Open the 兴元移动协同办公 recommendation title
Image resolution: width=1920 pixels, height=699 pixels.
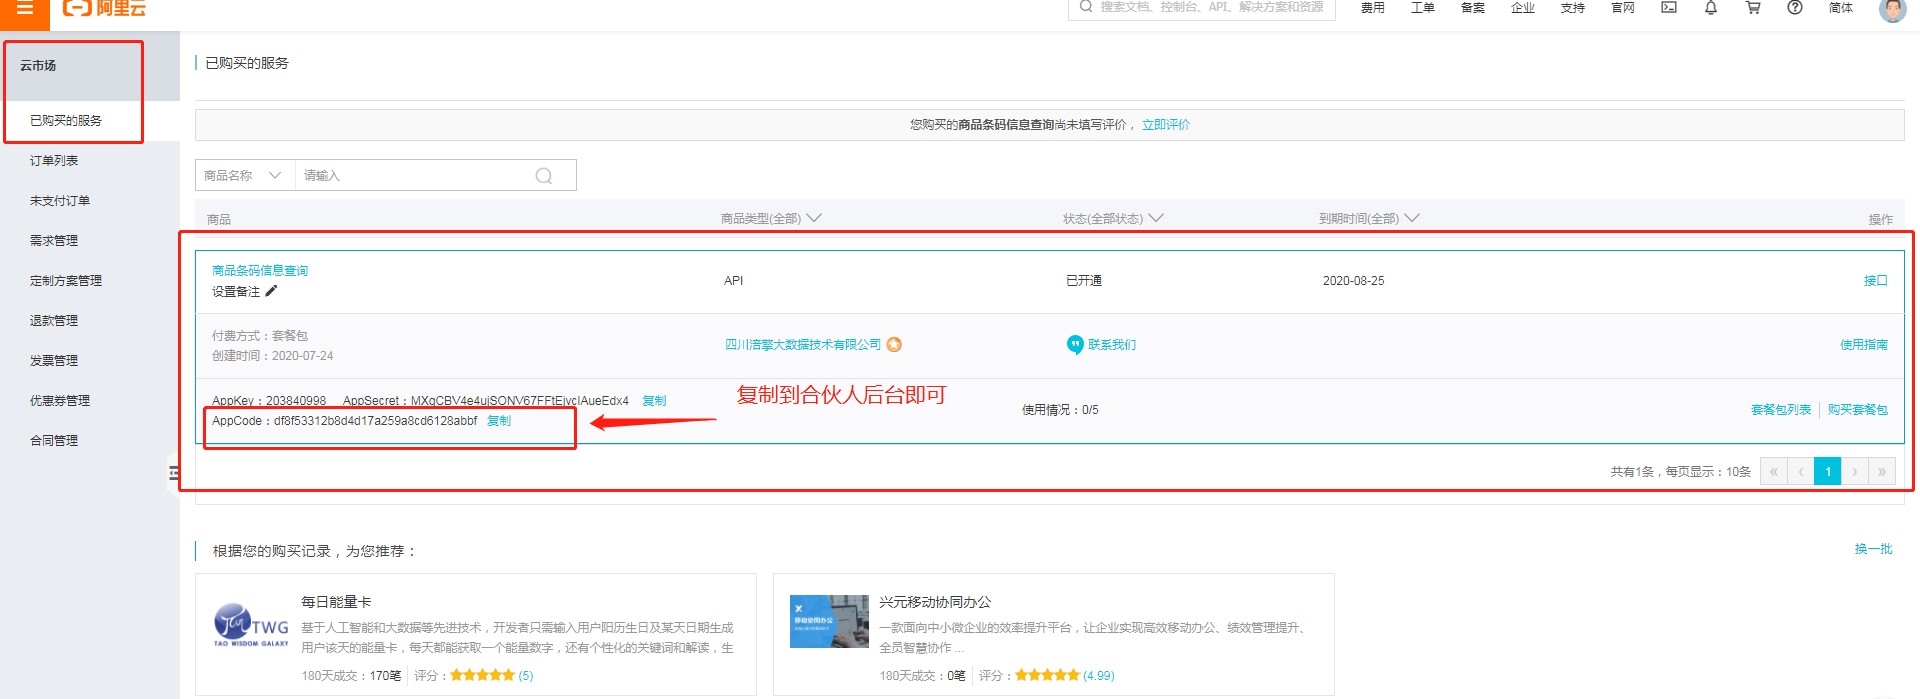tap(935, 601)
